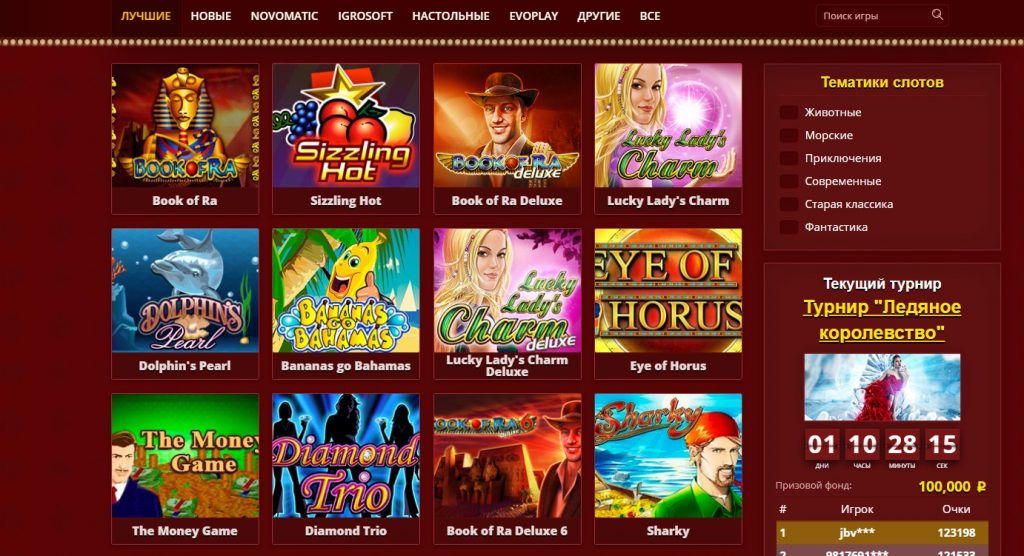The image size is (1024, 556).
Task: Select the Bananas go Bahamas game
Action: (345, 291)
